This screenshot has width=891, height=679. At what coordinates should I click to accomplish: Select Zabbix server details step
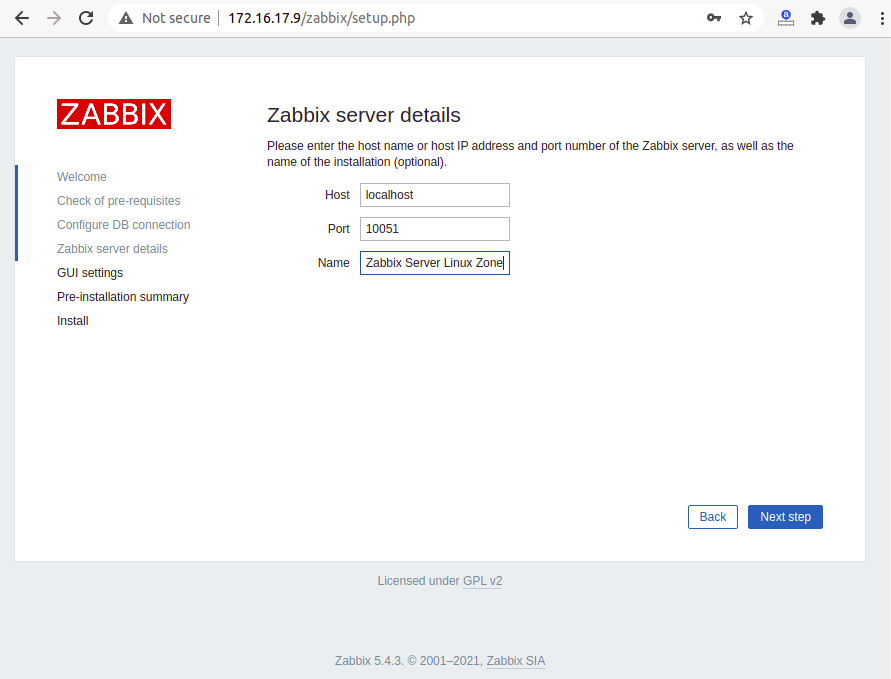coord(113,249)
